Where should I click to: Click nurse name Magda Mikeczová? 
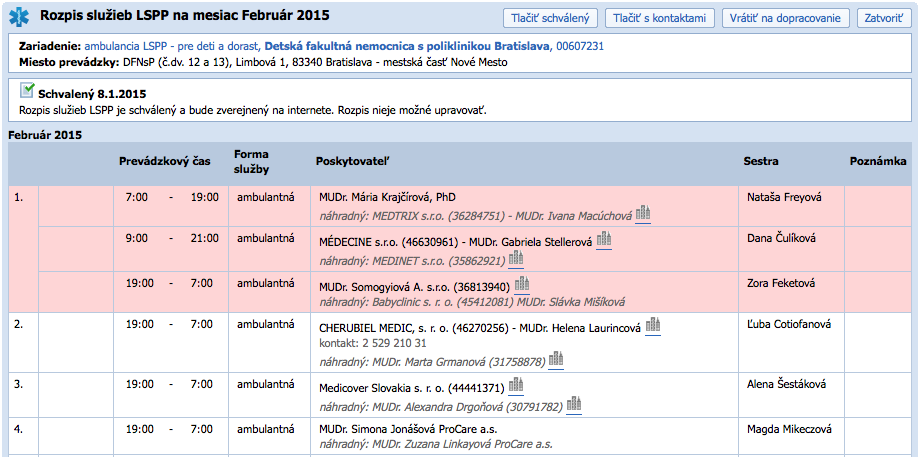coord(789,429)
